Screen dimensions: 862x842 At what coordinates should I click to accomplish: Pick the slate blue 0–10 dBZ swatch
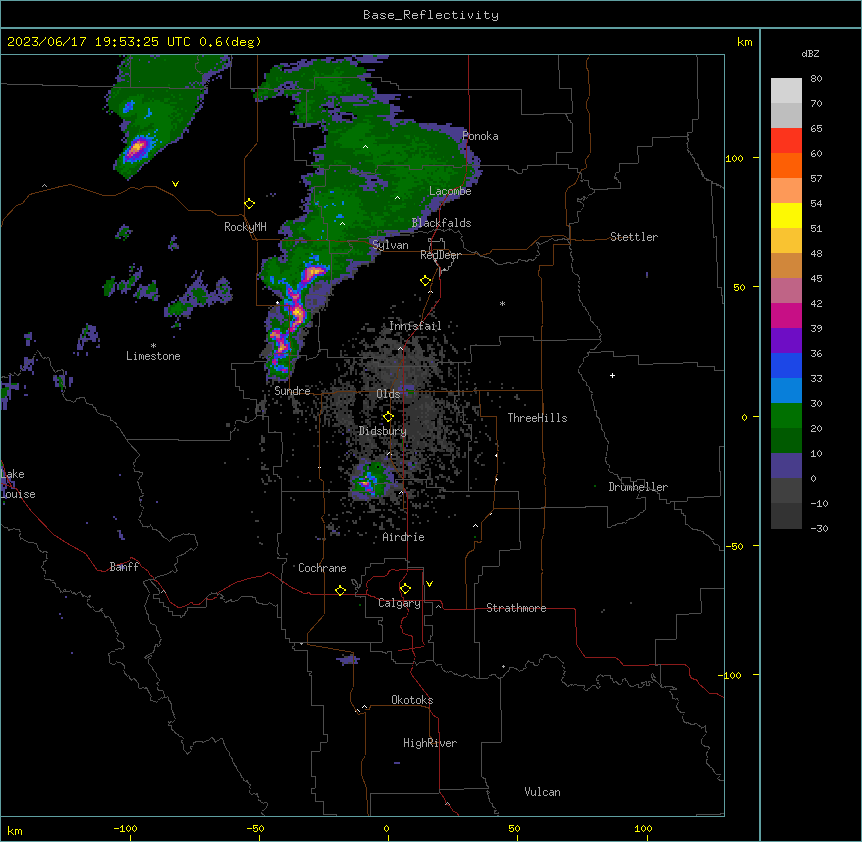pos(786,466)
